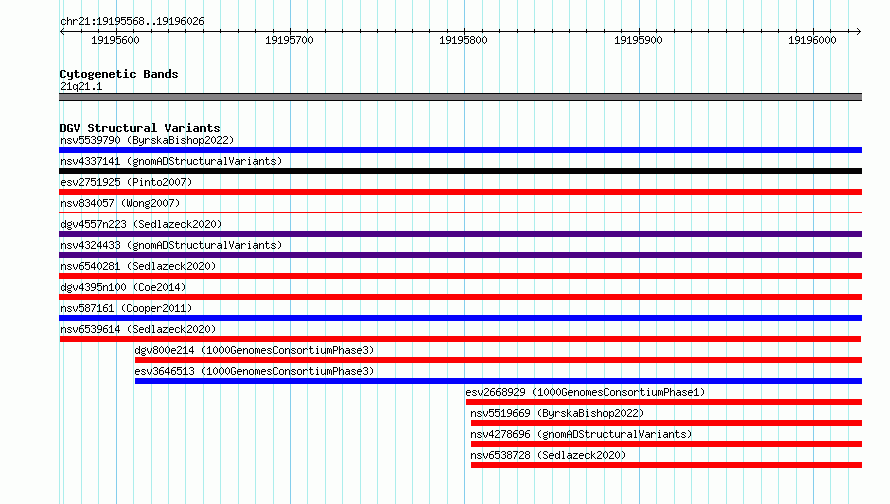Click red bar of nsv6540281
Viewport: 890px width, 504px height.
[460, 276]
